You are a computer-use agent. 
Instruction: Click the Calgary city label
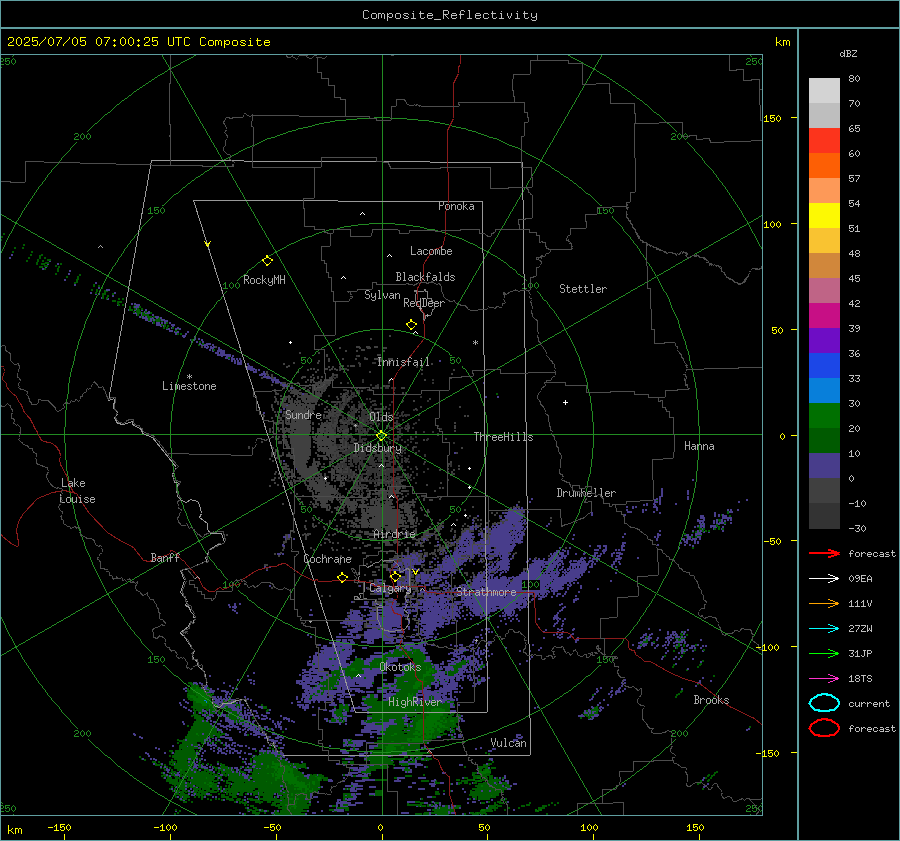[390, 588]
